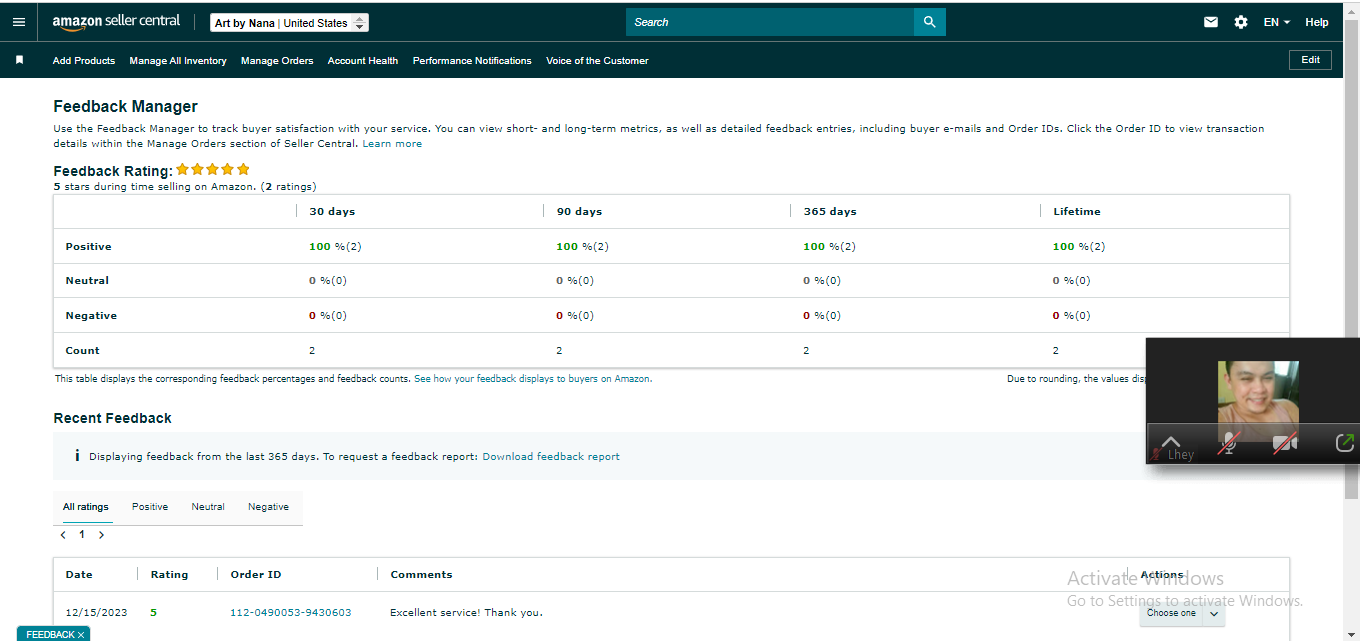The width and height of the screenshot is (1360, 641).
Task: Open Voice of the Customer
Action: [x=597, y=61]
